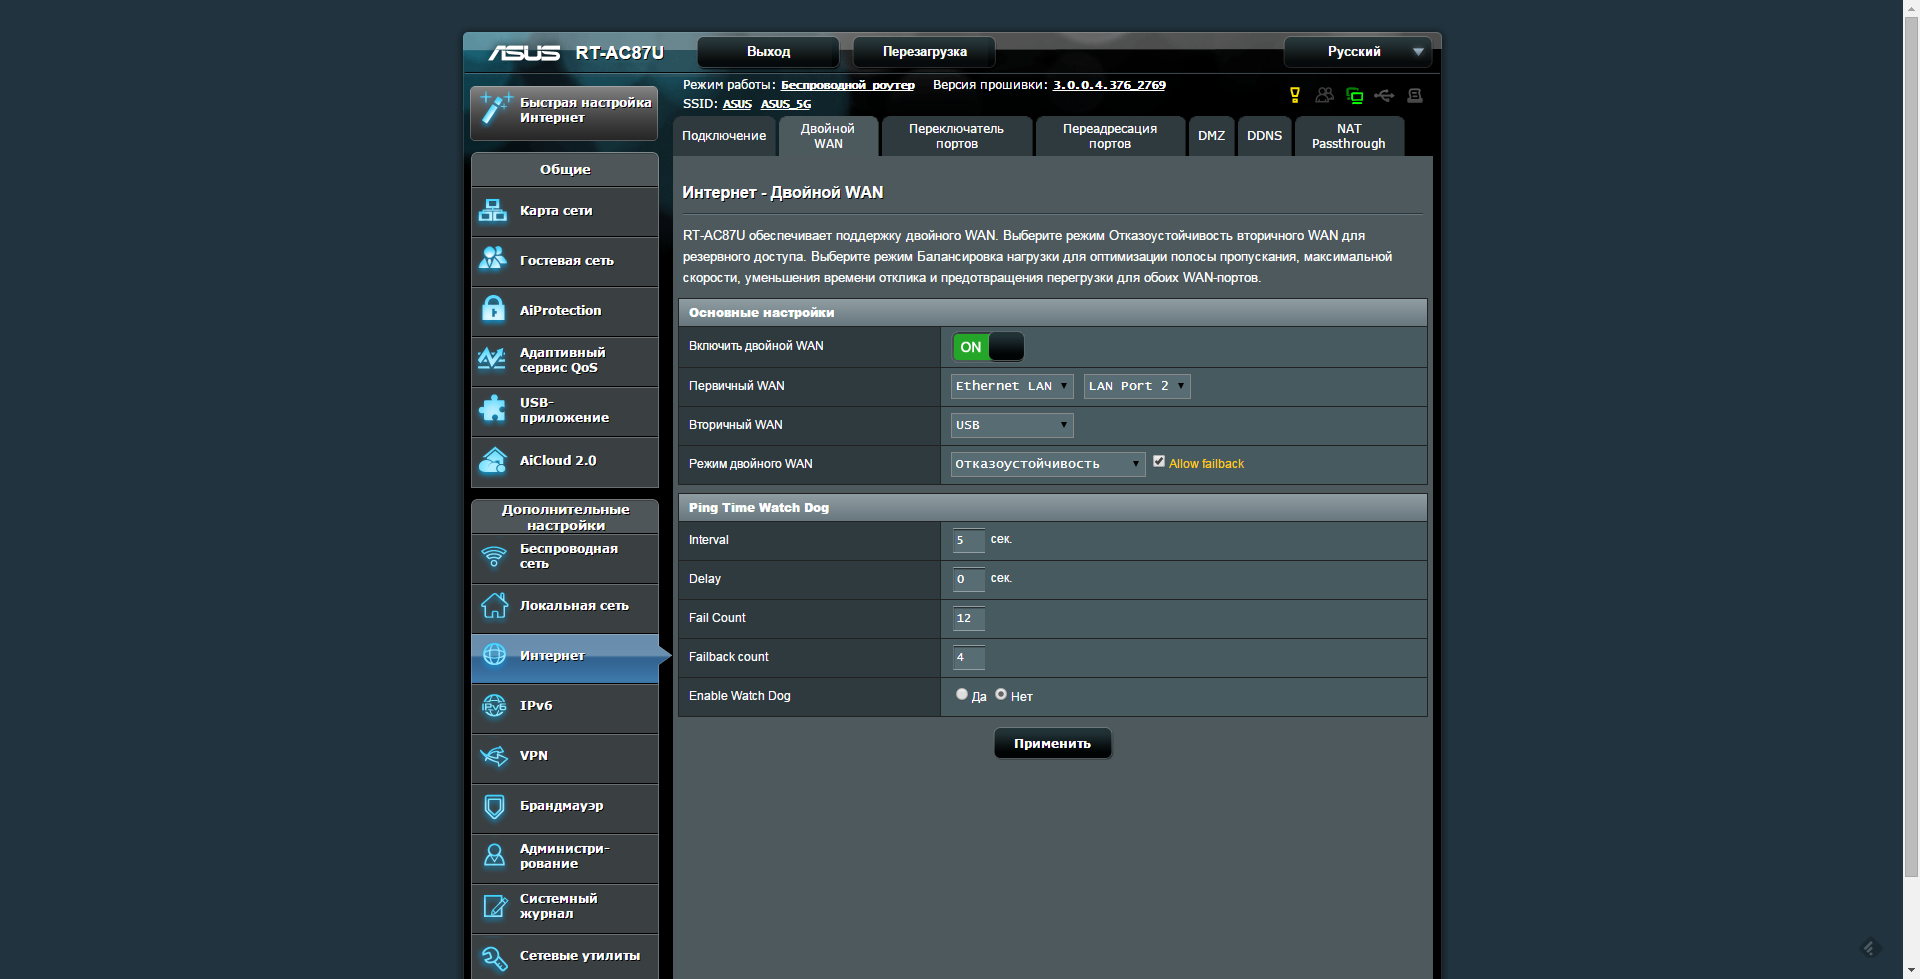Click the Failback count input field
The width and height of the screenshot is (1920, 979).
(x=968, y=657)
